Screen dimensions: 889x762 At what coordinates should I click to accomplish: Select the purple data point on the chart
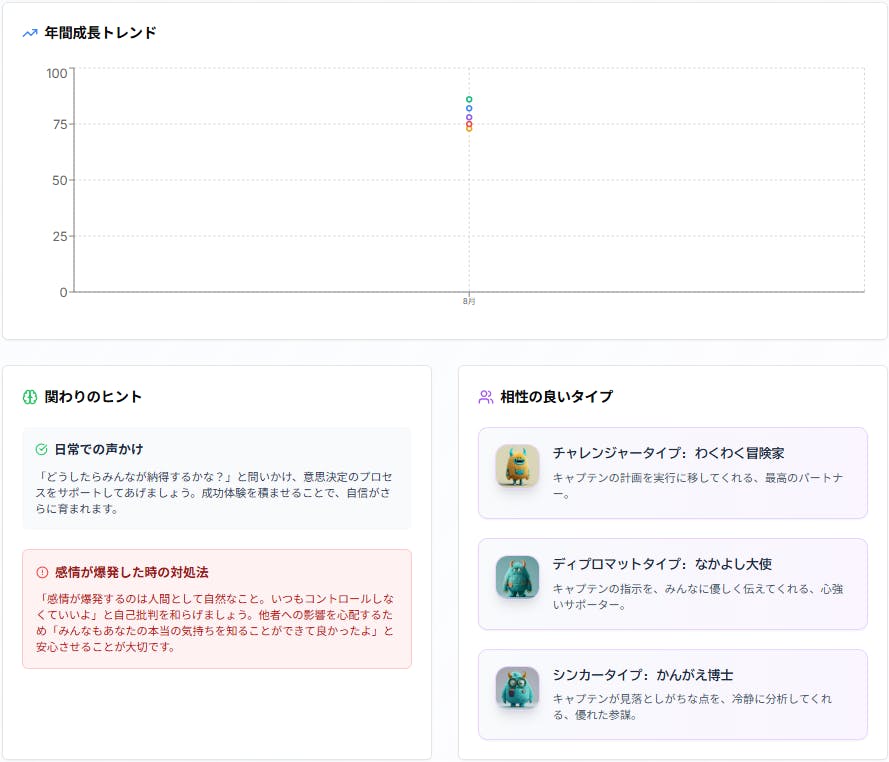[469, 117]
